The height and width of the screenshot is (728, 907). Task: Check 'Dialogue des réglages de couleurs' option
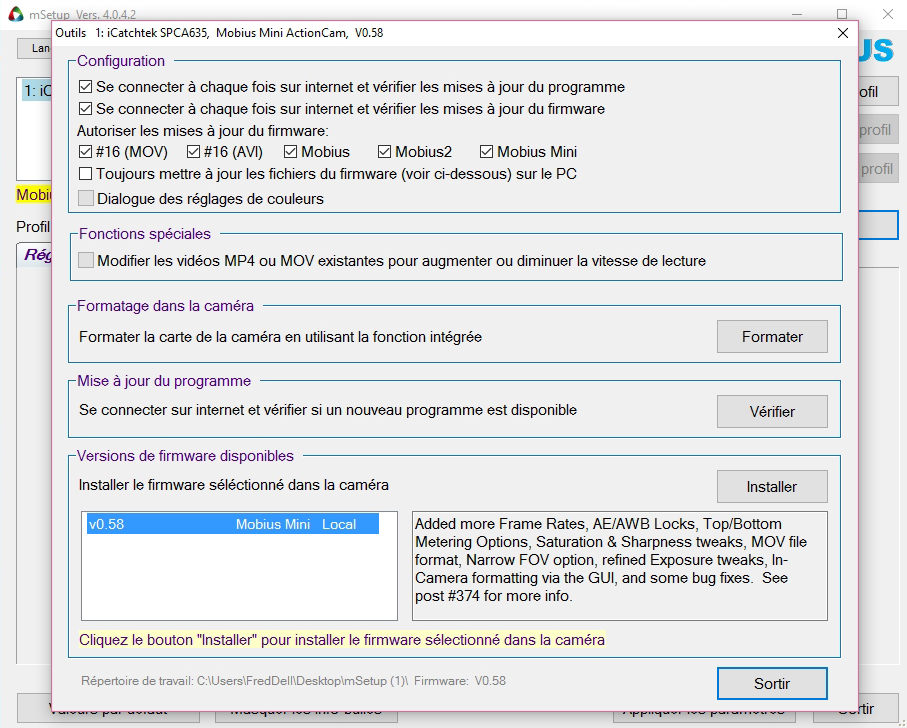pos(86,198)
